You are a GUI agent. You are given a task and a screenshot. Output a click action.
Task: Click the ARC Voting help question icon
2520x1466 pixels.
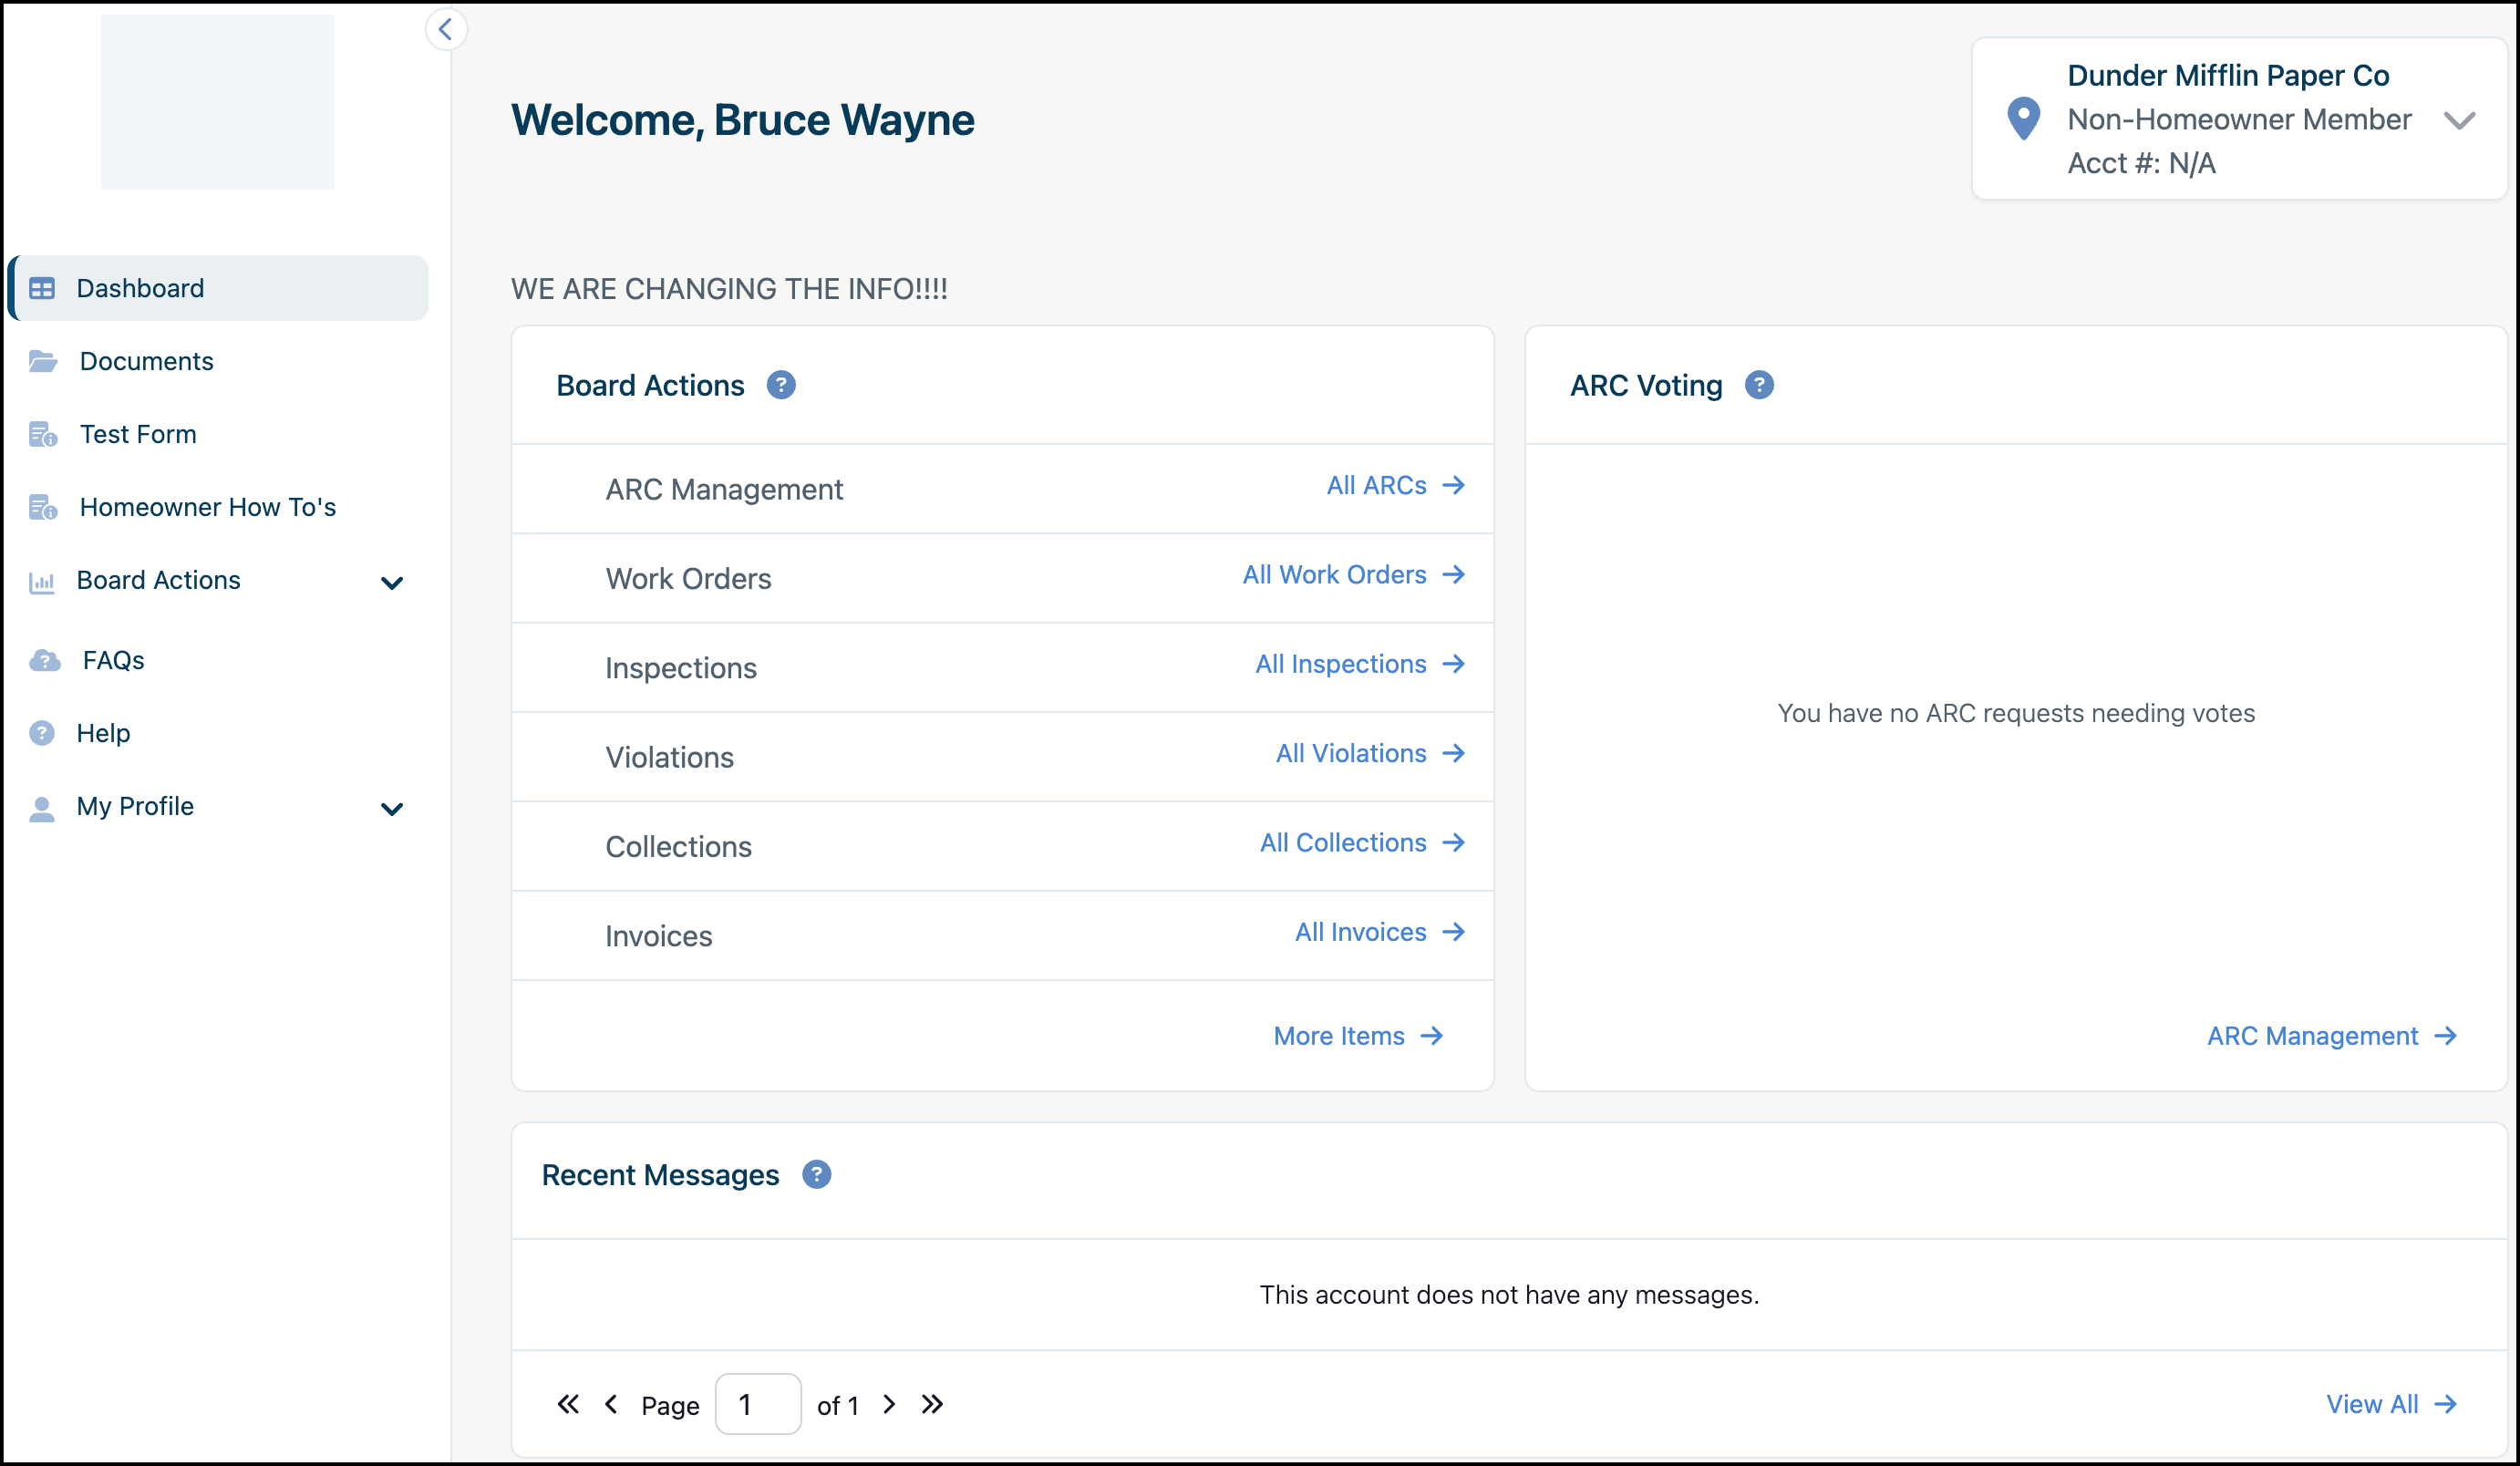pos(1759,385)
